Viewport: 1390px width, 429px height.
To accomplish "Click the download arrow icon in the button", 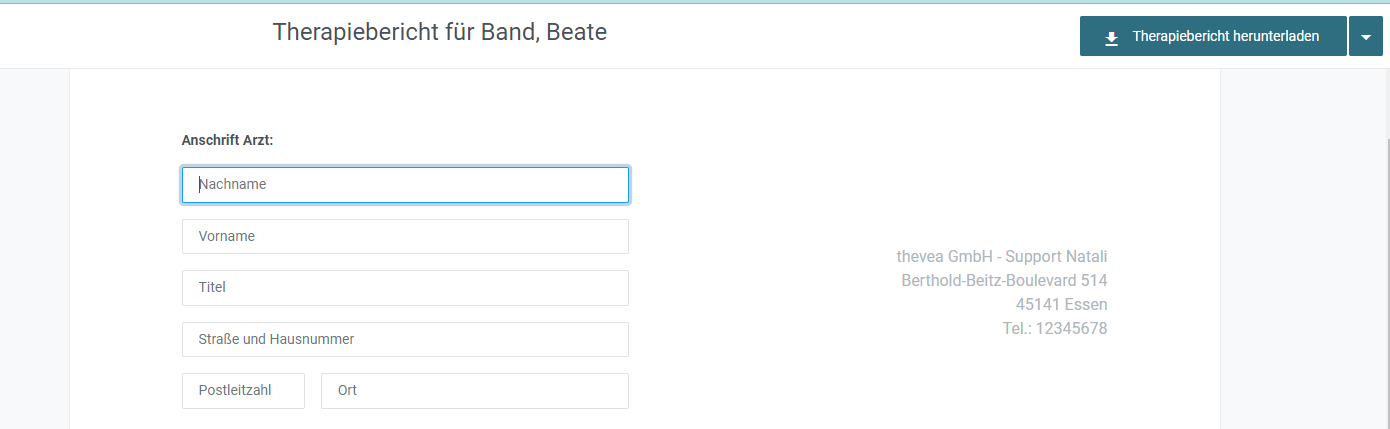I will tap(1111, 37).
